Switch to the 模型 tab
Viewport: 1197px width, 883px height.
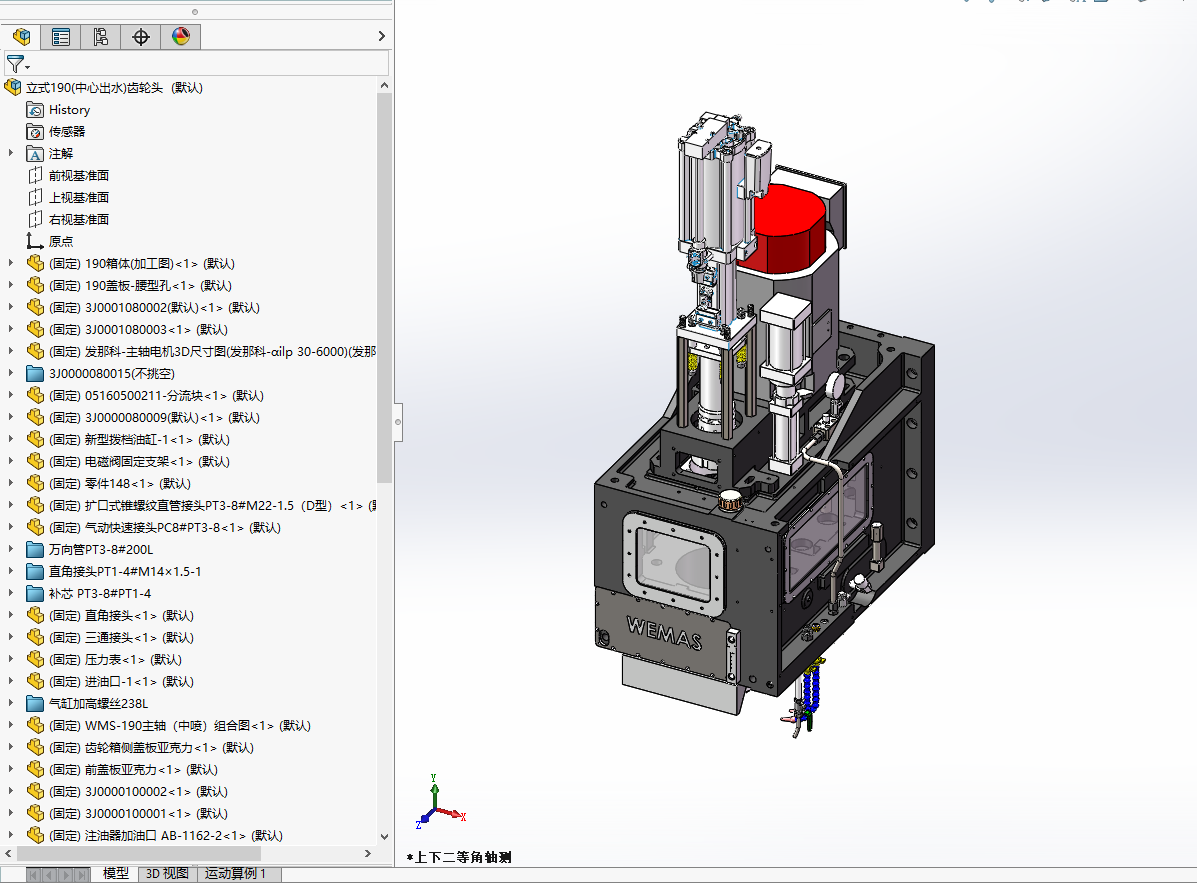116,873
